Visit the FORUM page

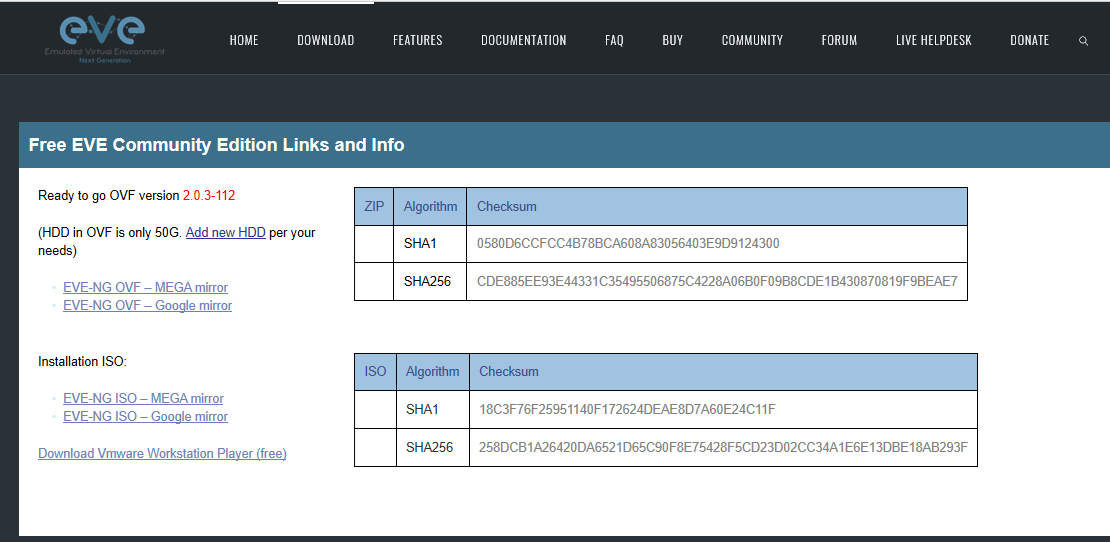pyautogui.click(x=840, y=40)
